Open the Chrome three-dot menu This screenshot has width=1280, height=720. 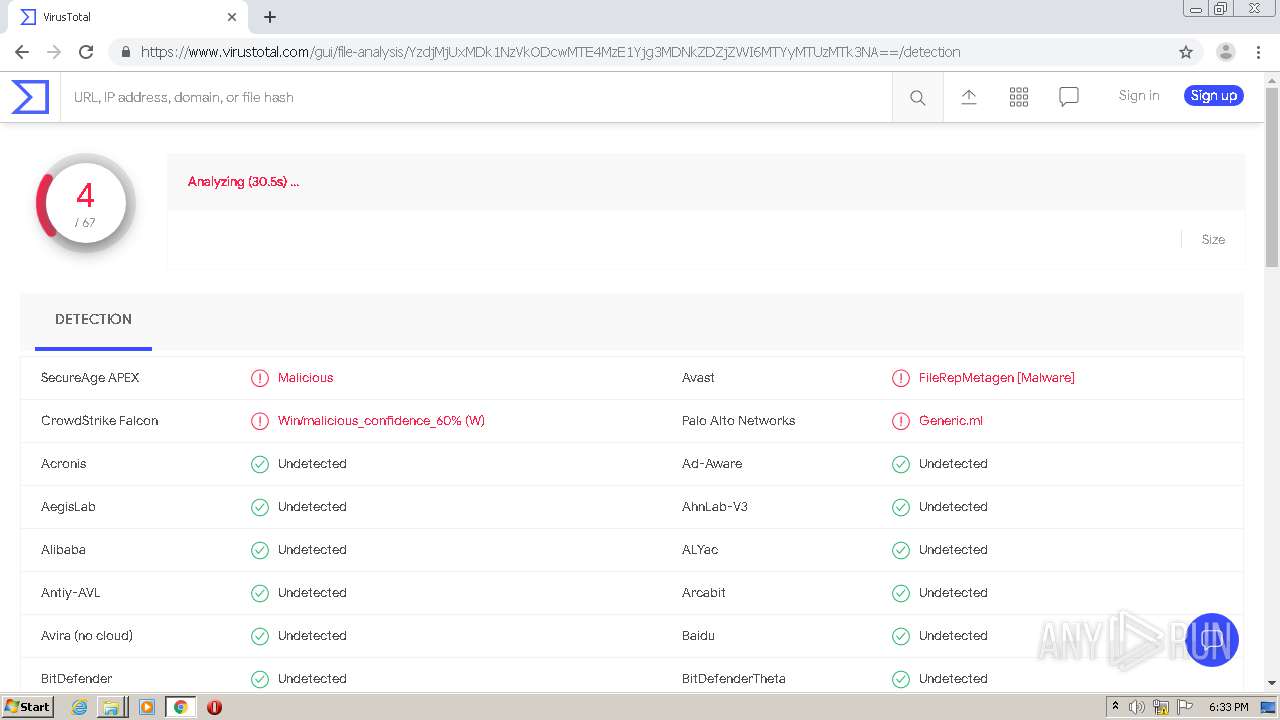pyautogui.click(x=1258, y=52)
